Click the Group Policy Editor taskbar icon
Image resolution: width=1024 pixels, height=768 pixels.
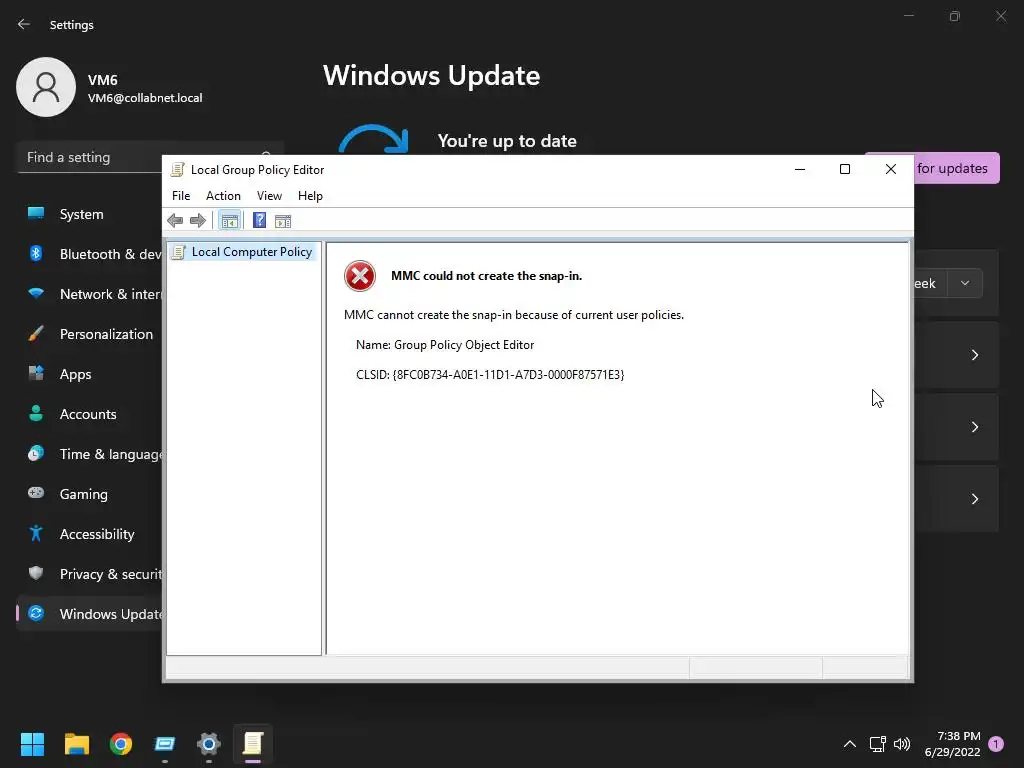point(253,744)
